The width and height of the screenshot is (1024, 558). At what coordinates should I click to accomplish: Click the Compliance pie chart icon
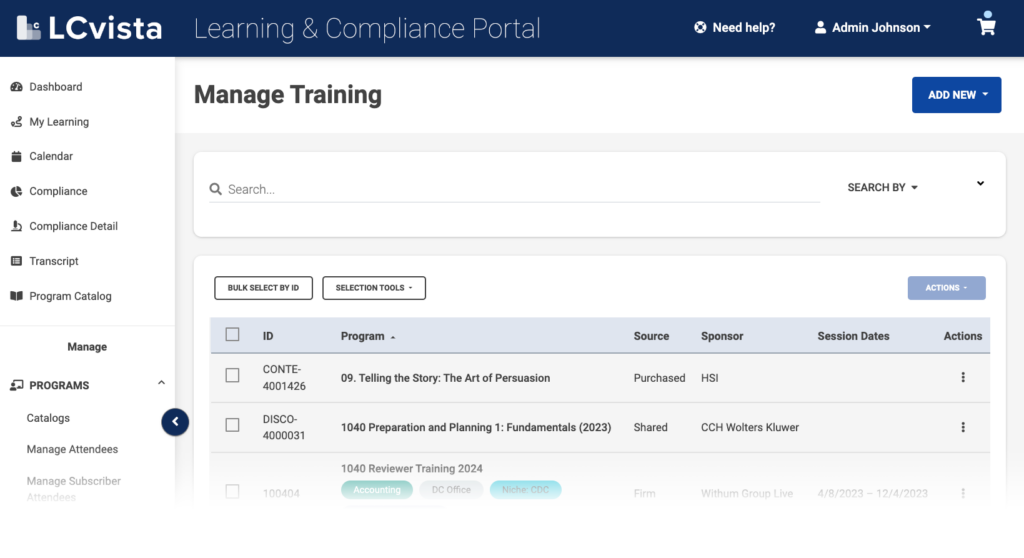[x=16, y=191]
